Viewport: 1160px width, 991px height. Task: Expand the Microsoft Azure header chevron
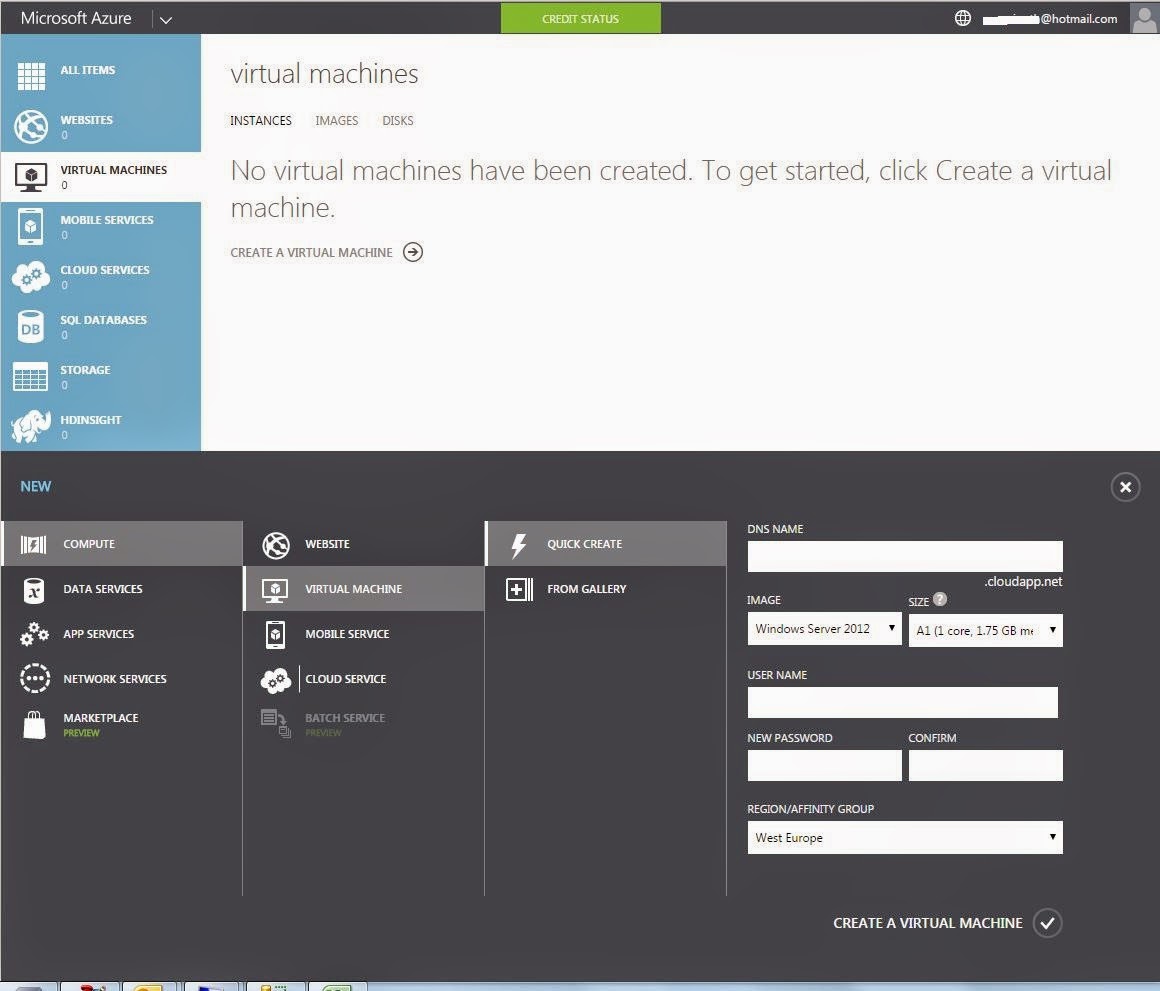pos(166,20)
